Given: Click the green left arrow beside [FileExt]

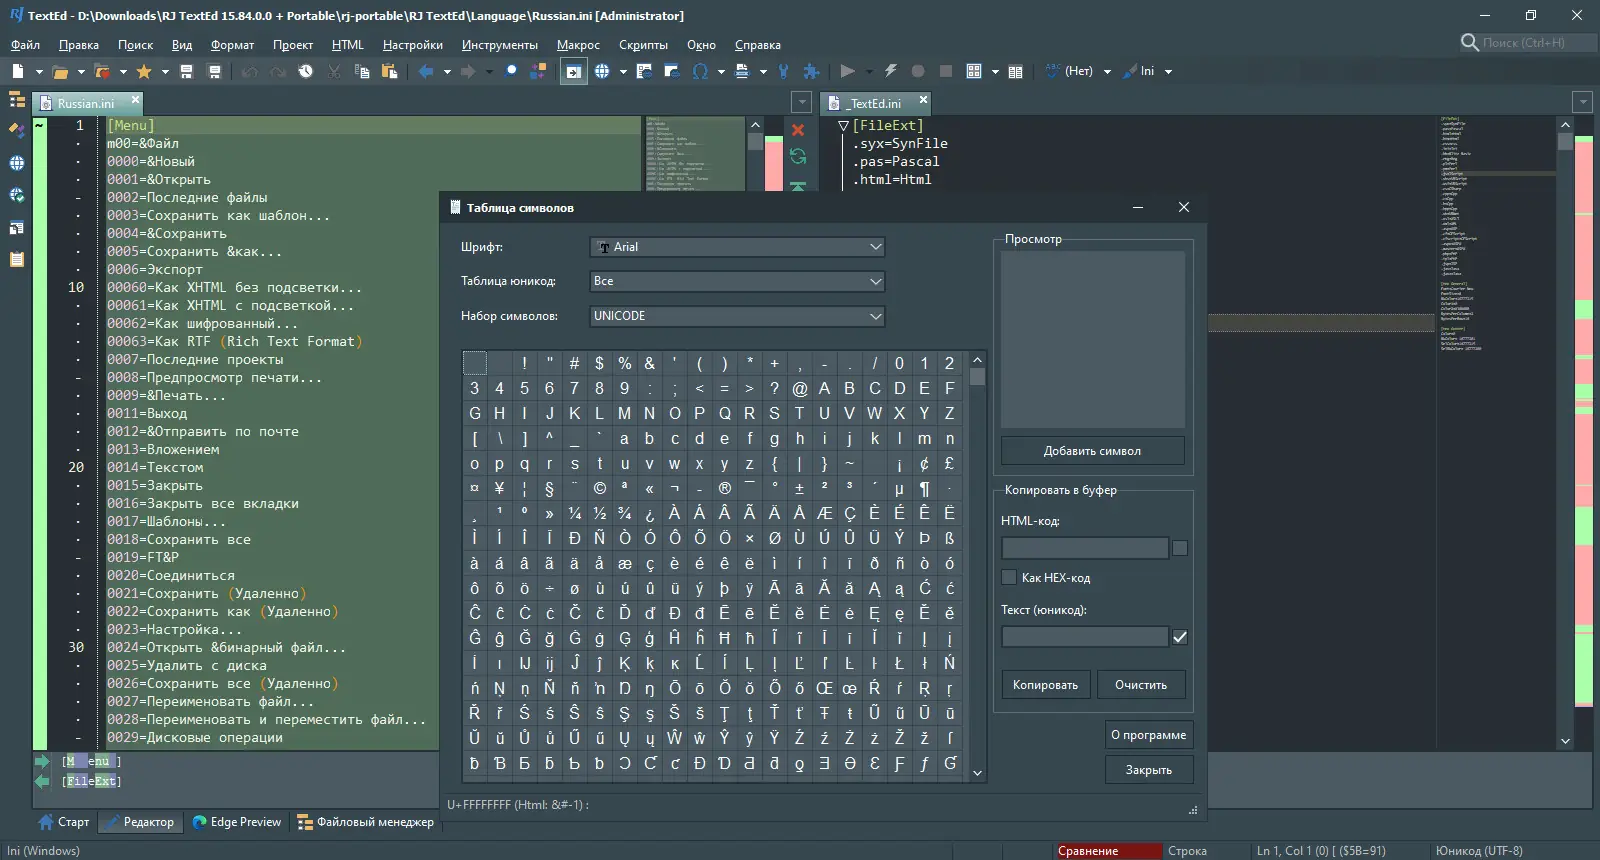Looking at the screenshot, I should pos(42,781).
